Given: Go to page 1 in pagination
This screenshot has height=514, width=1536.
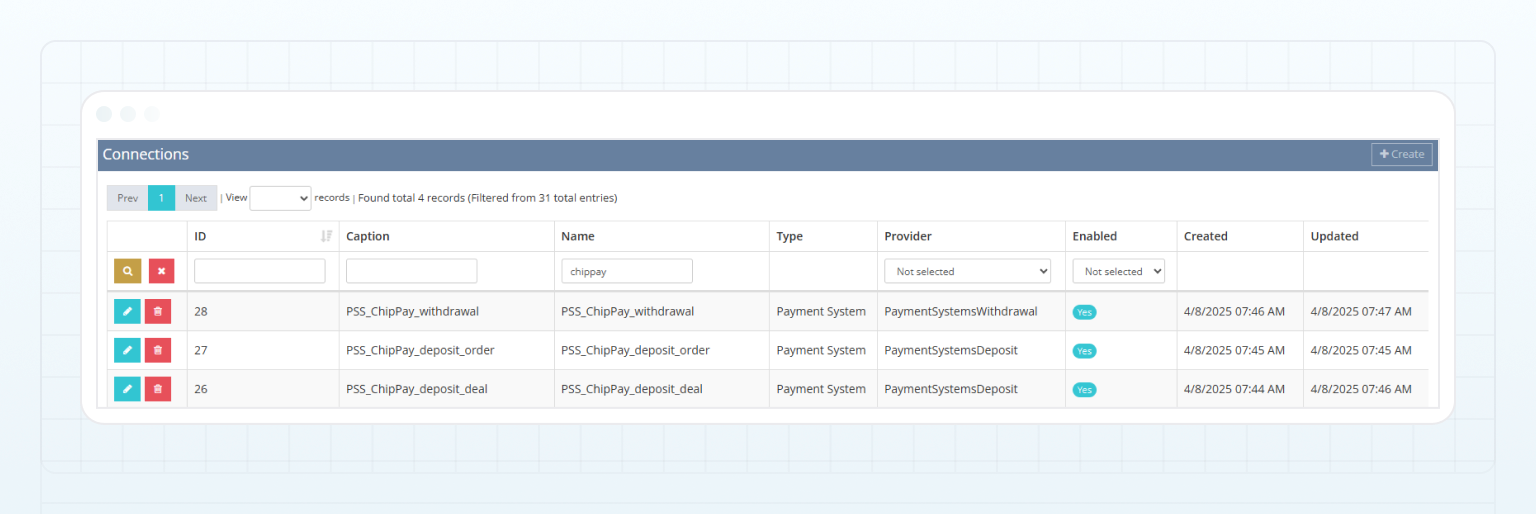Looking at the screenshot, I should tap(161, 198).
